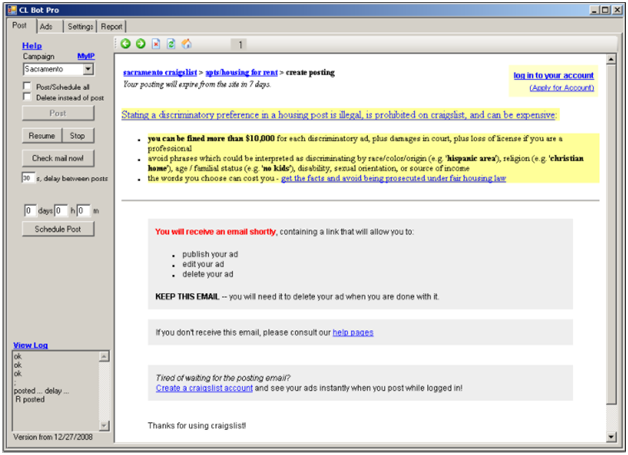
Task: Click the Schedule Post button
Action: [58, 229]
